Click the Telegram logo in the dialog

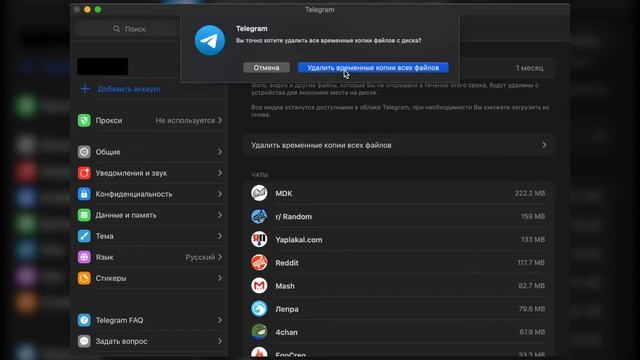click(x=210, y=40)
